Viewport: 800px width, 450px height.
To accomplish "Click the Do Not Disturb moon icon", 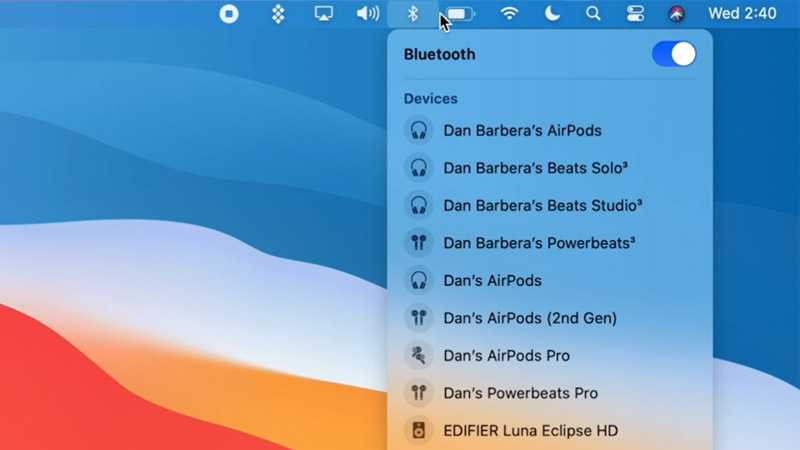I will pos(552,13).
